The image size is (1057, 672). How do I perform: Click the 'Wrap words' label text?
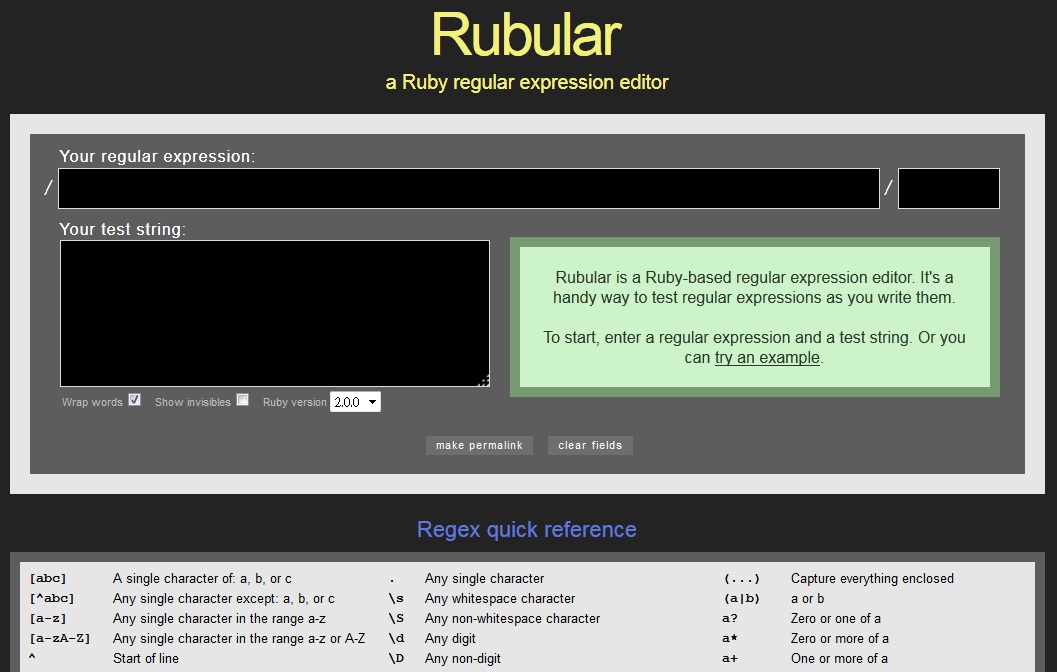coord(92,402)
